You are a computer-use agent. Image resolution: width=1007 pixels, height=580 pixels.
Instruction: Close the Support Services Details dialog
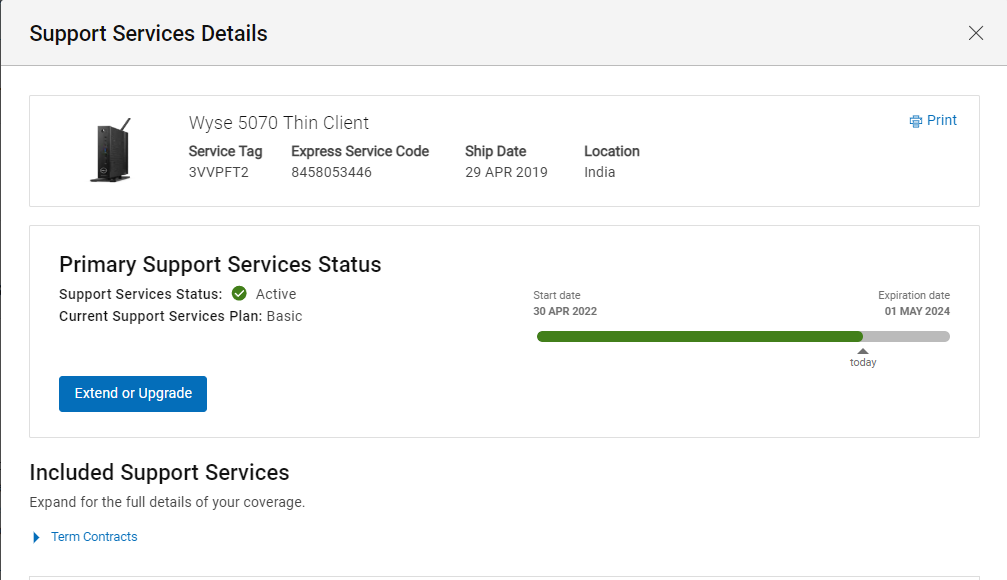pos(976,33)
